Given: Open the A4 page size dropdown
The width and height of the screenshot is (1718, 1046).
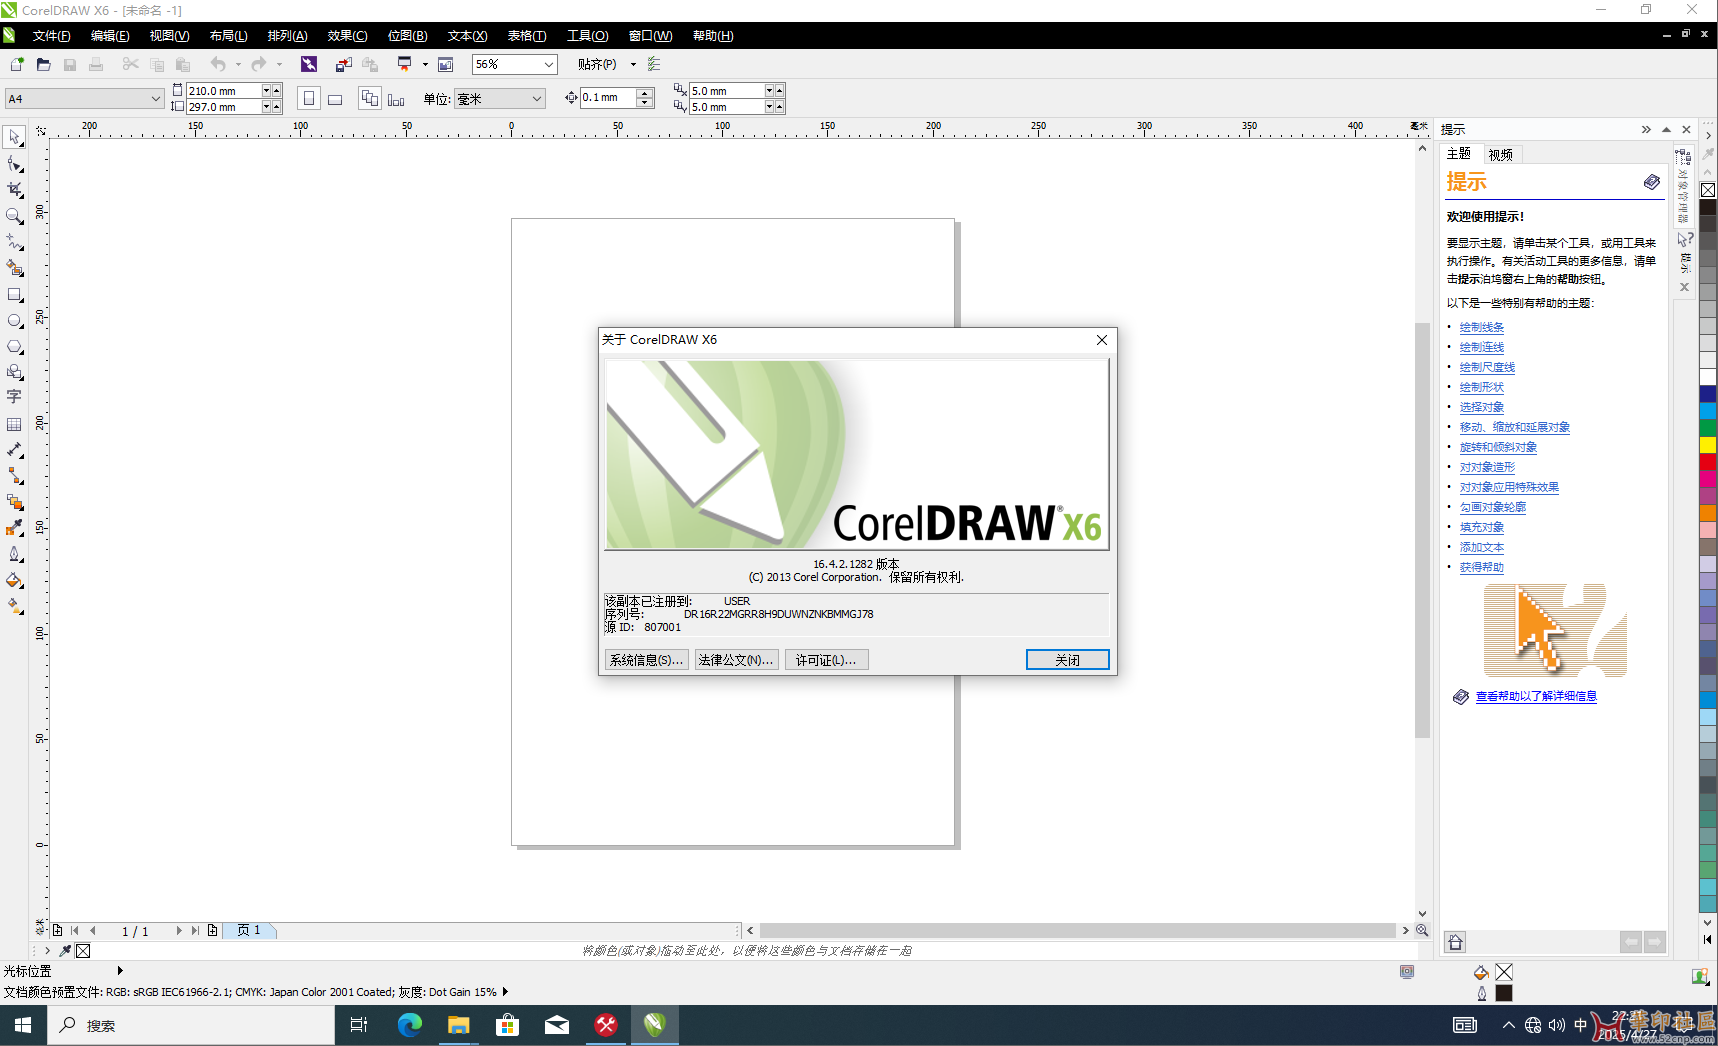Looking at the screenshot, I should 155,98.
